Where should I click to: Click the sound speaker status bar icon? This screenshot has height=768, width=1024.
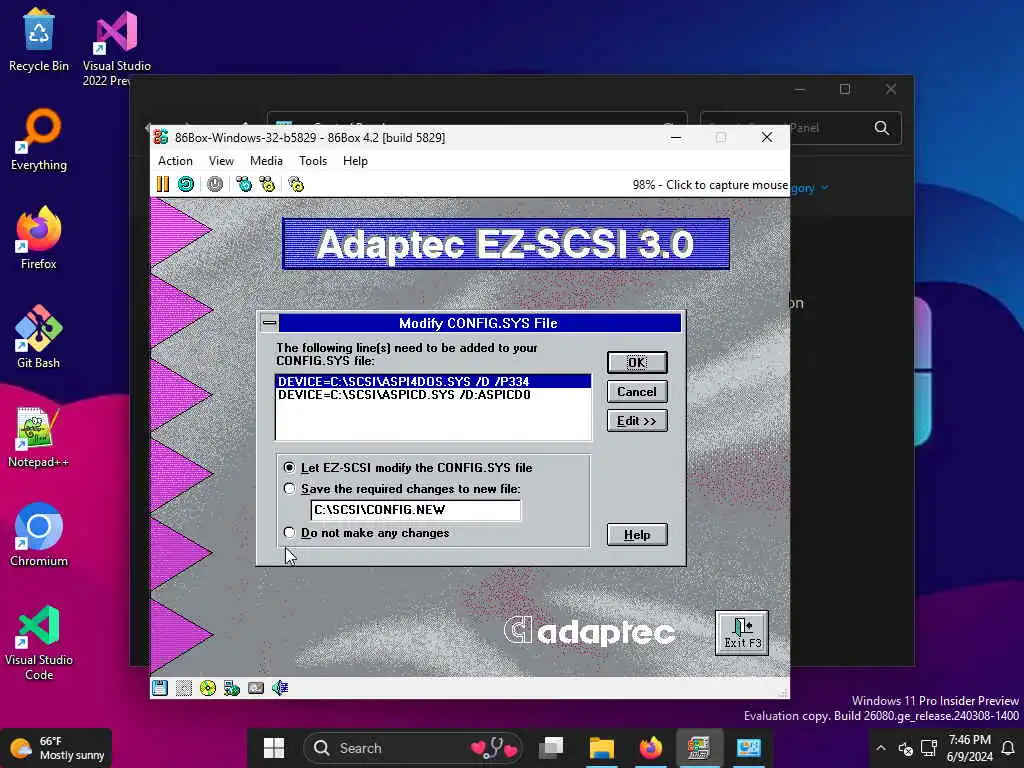(x=280, y=688)
